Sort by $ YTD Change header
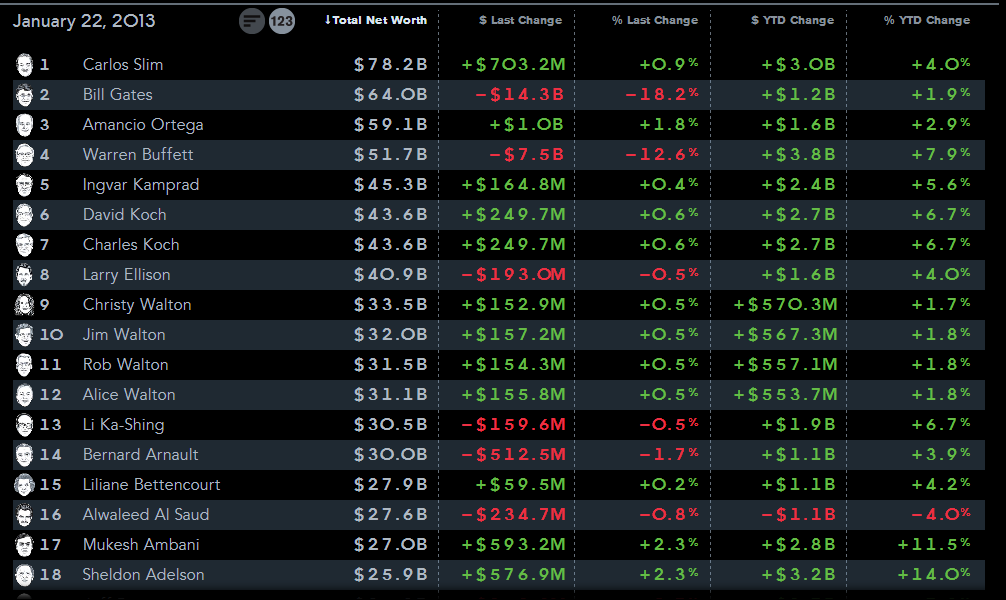The width and height of the screenshot is (1006, 600). [792, 20]
